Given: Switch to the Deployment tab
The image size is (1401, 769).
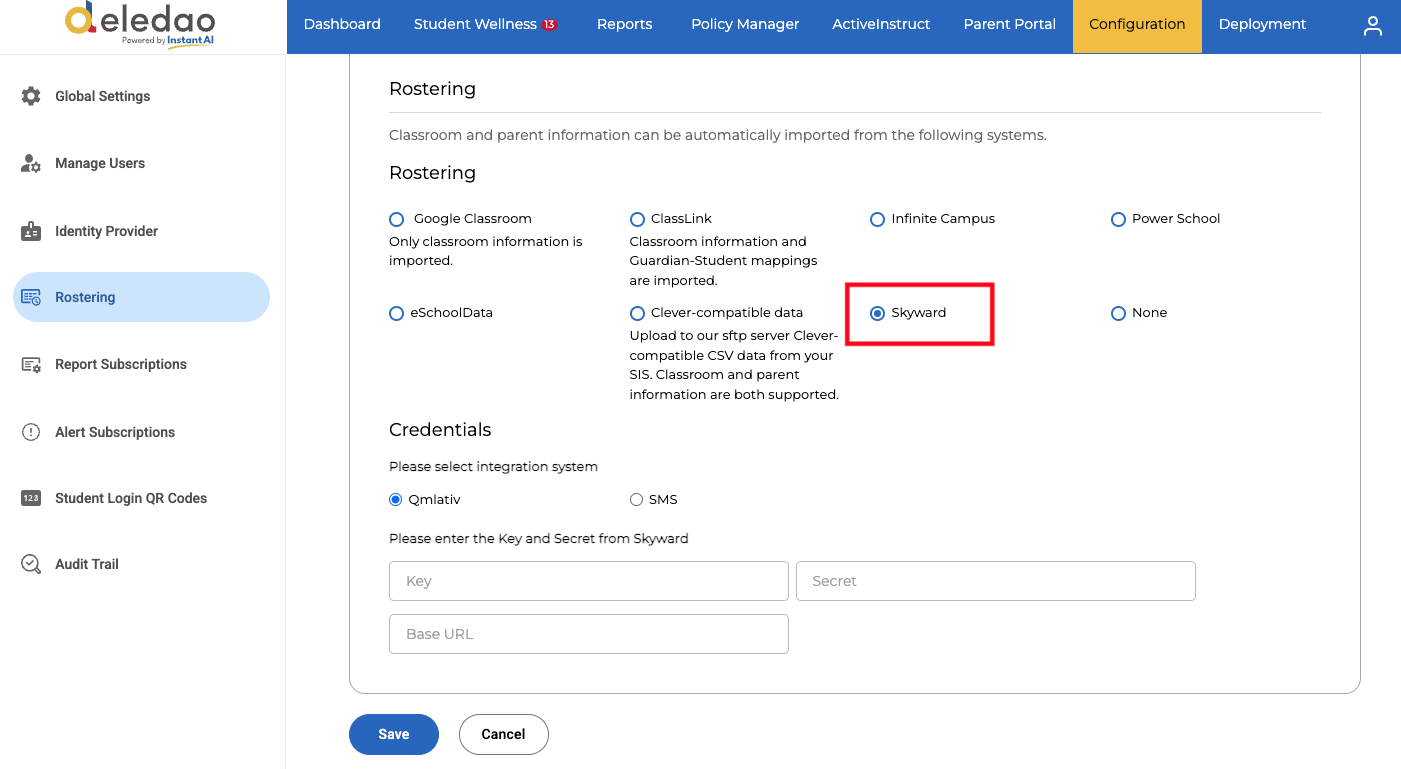Looking at the screenshot, I should click(1262, 24).
